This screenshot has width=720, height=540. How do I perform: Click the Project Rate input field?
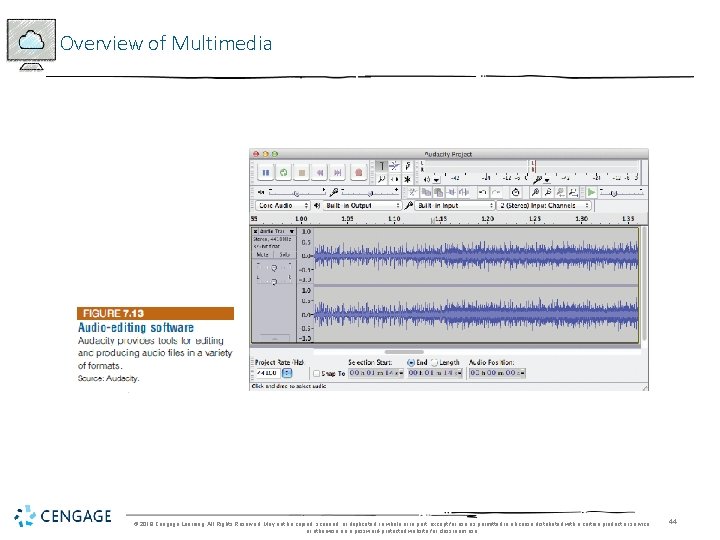(267, 373)
